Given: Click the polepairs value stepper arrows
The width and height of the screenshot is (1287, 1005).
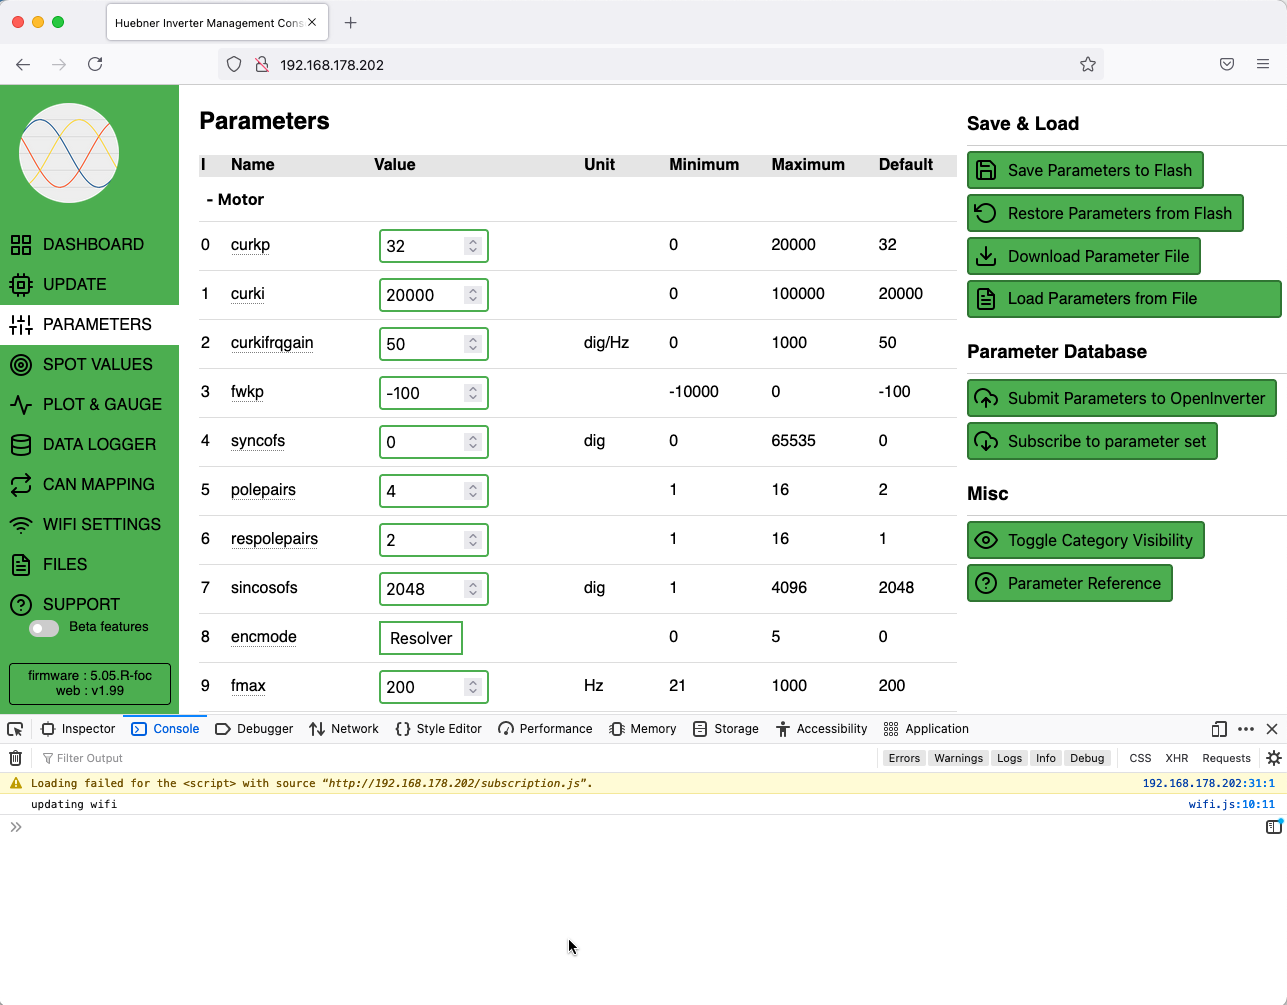Looking at the screenshot, I should coord(473,491).
